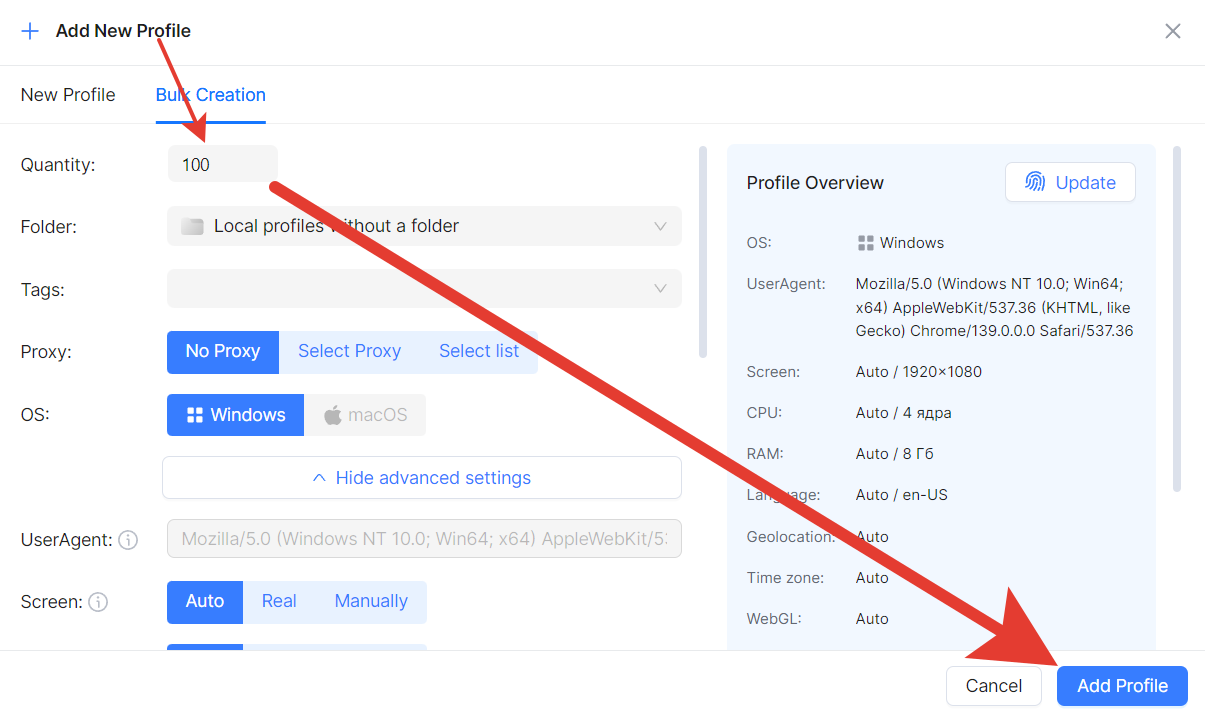Collapse via Hide advanced settings
This screenshot has height=717, width=1205.
point(422,478)
